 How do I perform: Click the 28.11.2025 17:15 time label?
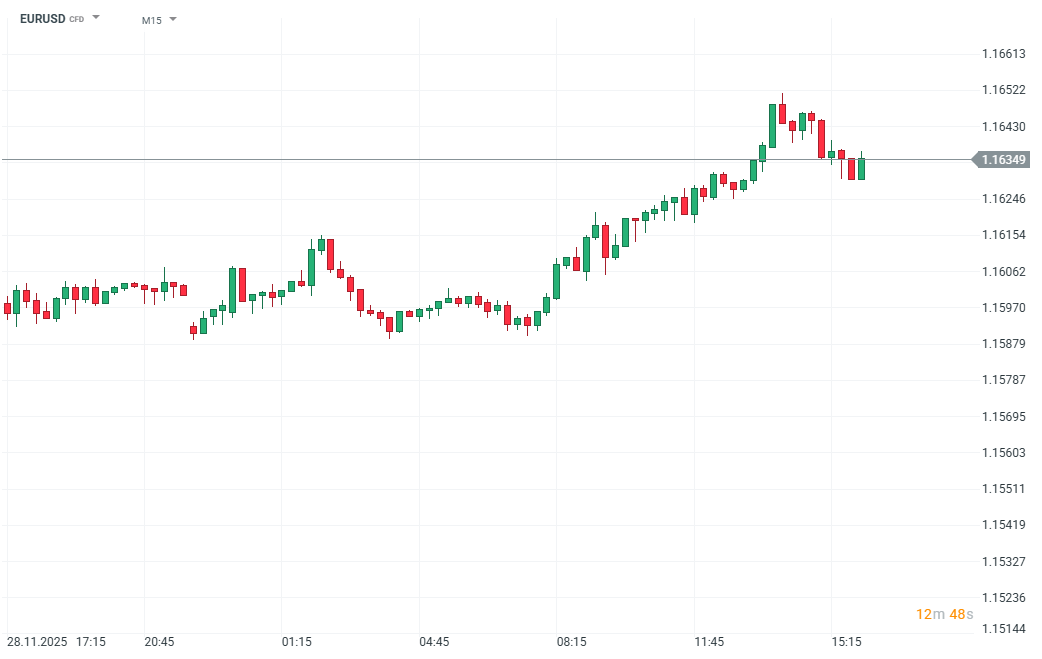(x=58, y=641)
